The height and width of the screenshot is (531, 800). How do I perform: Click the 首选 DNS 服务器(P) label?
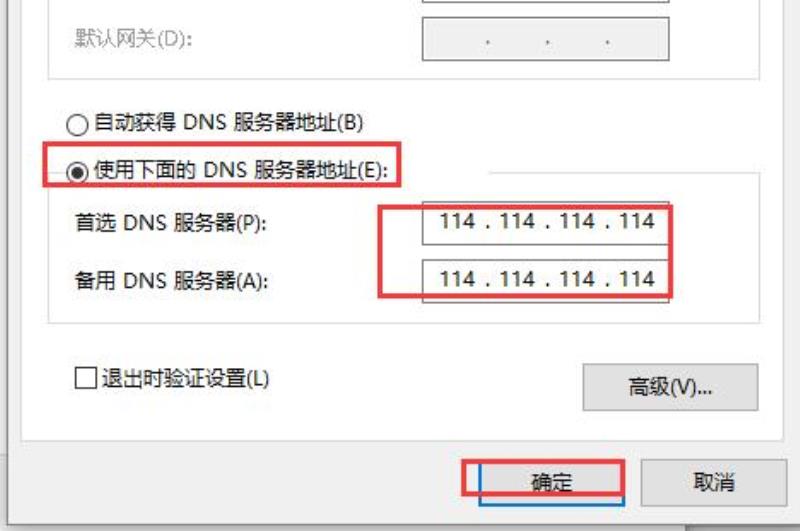[x=171, y=222]
